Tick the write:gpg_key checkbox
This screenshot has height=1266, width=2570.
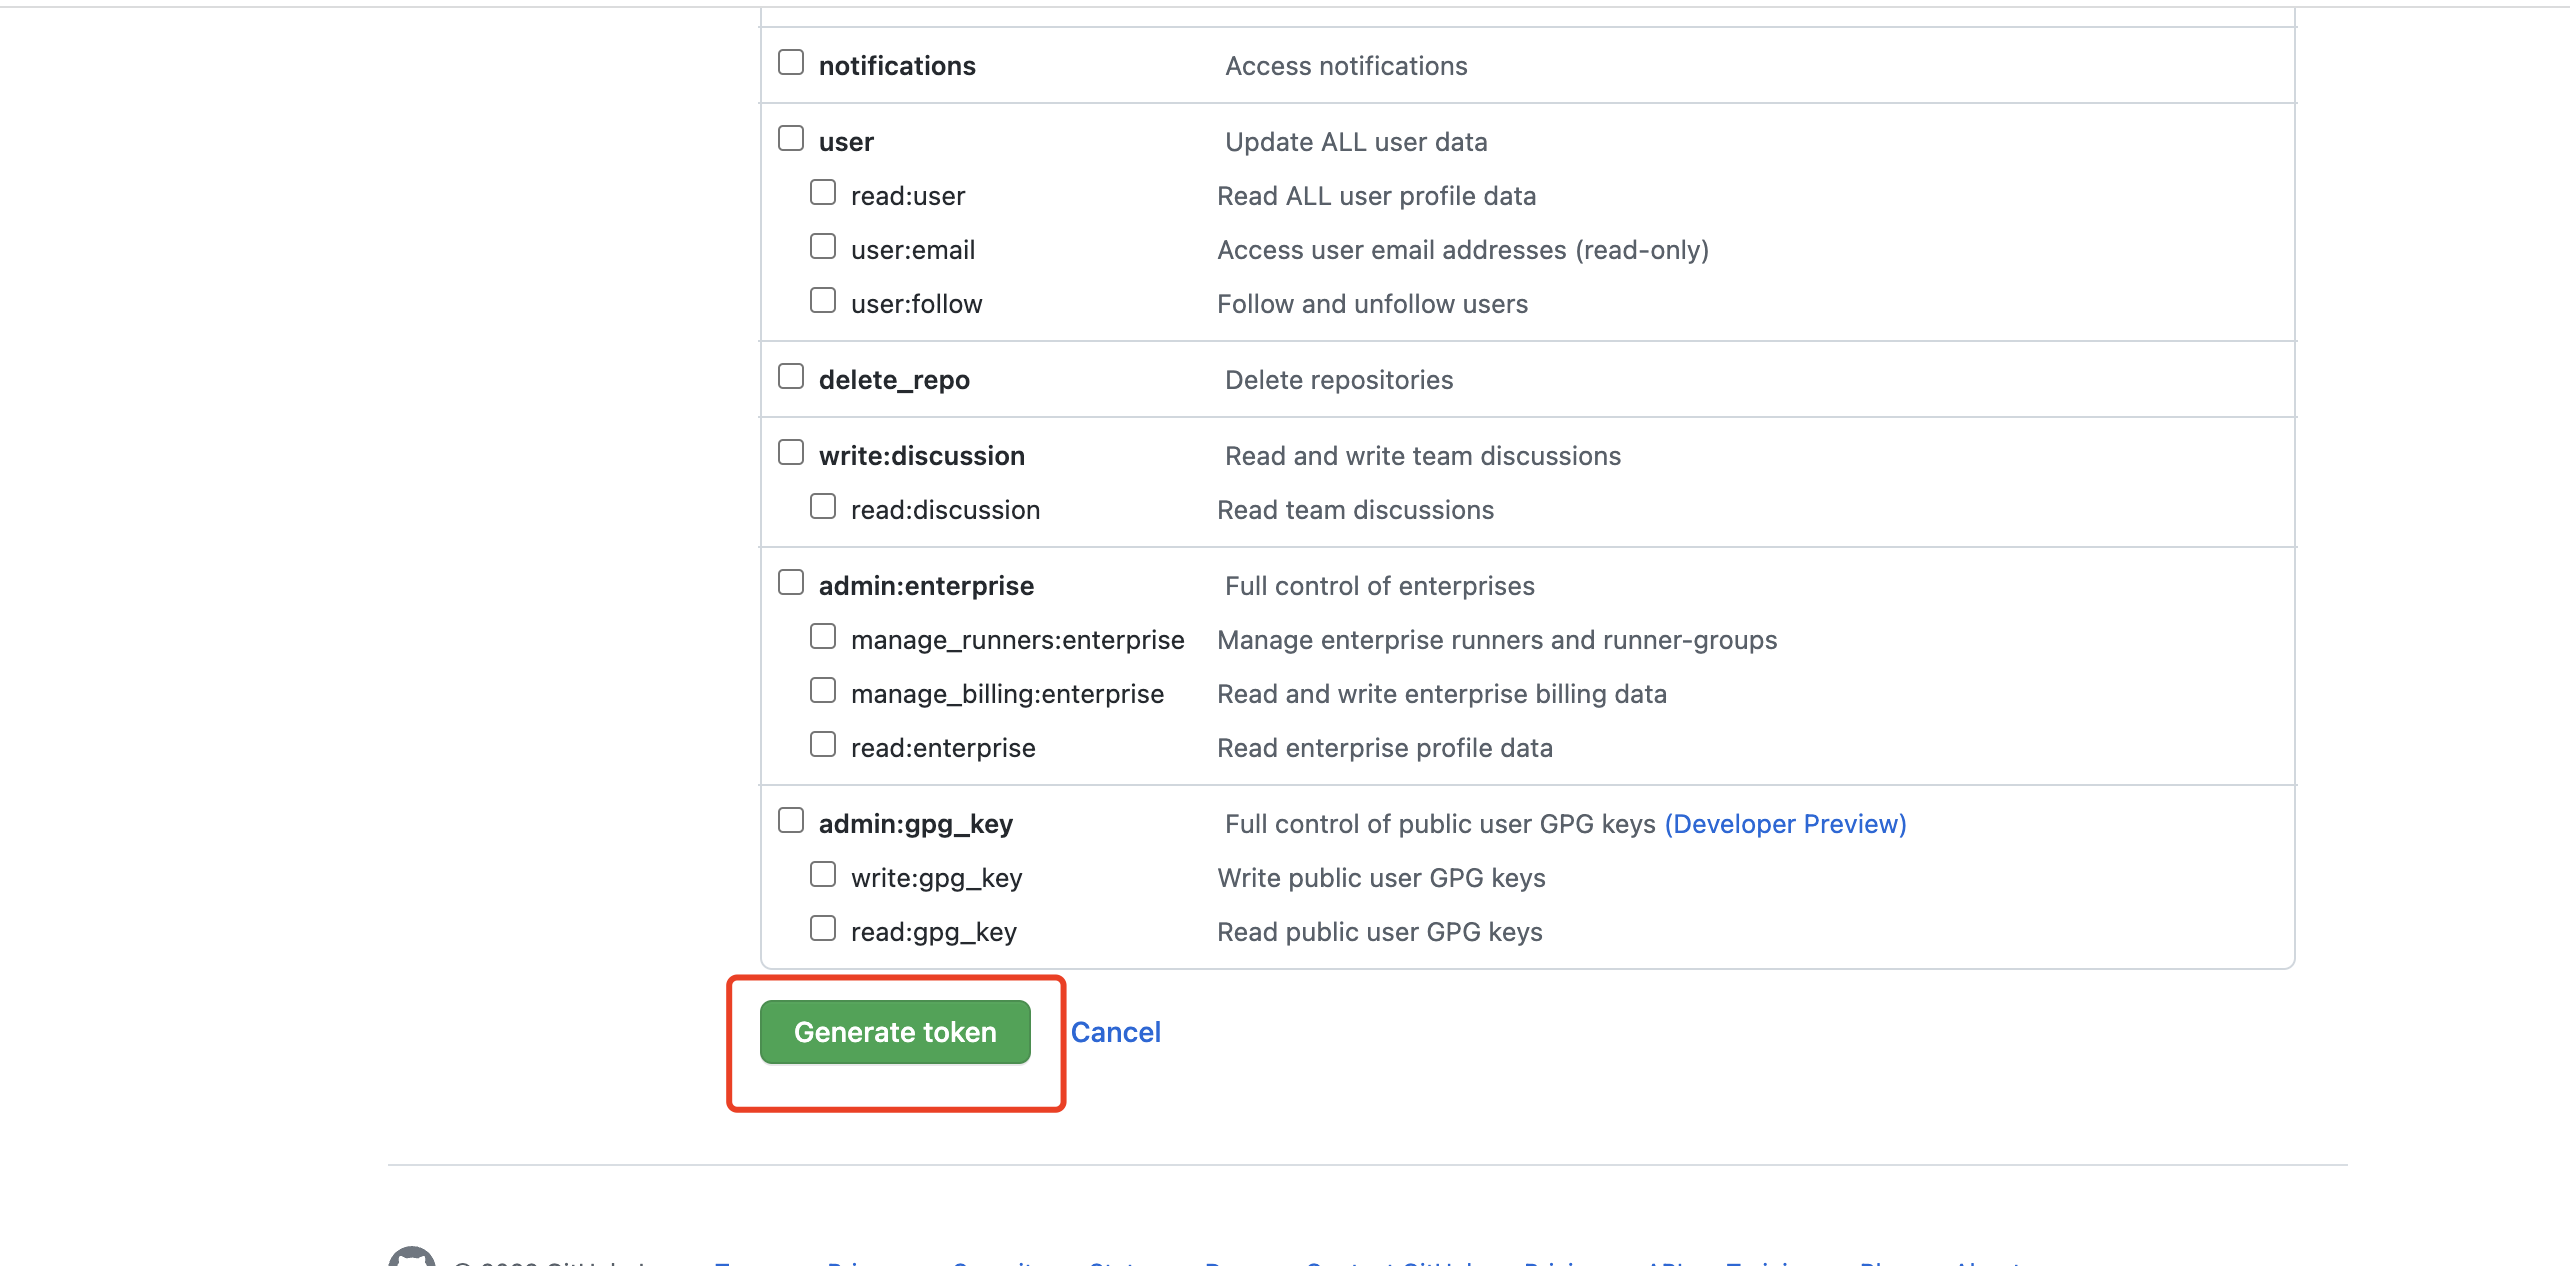823,875
